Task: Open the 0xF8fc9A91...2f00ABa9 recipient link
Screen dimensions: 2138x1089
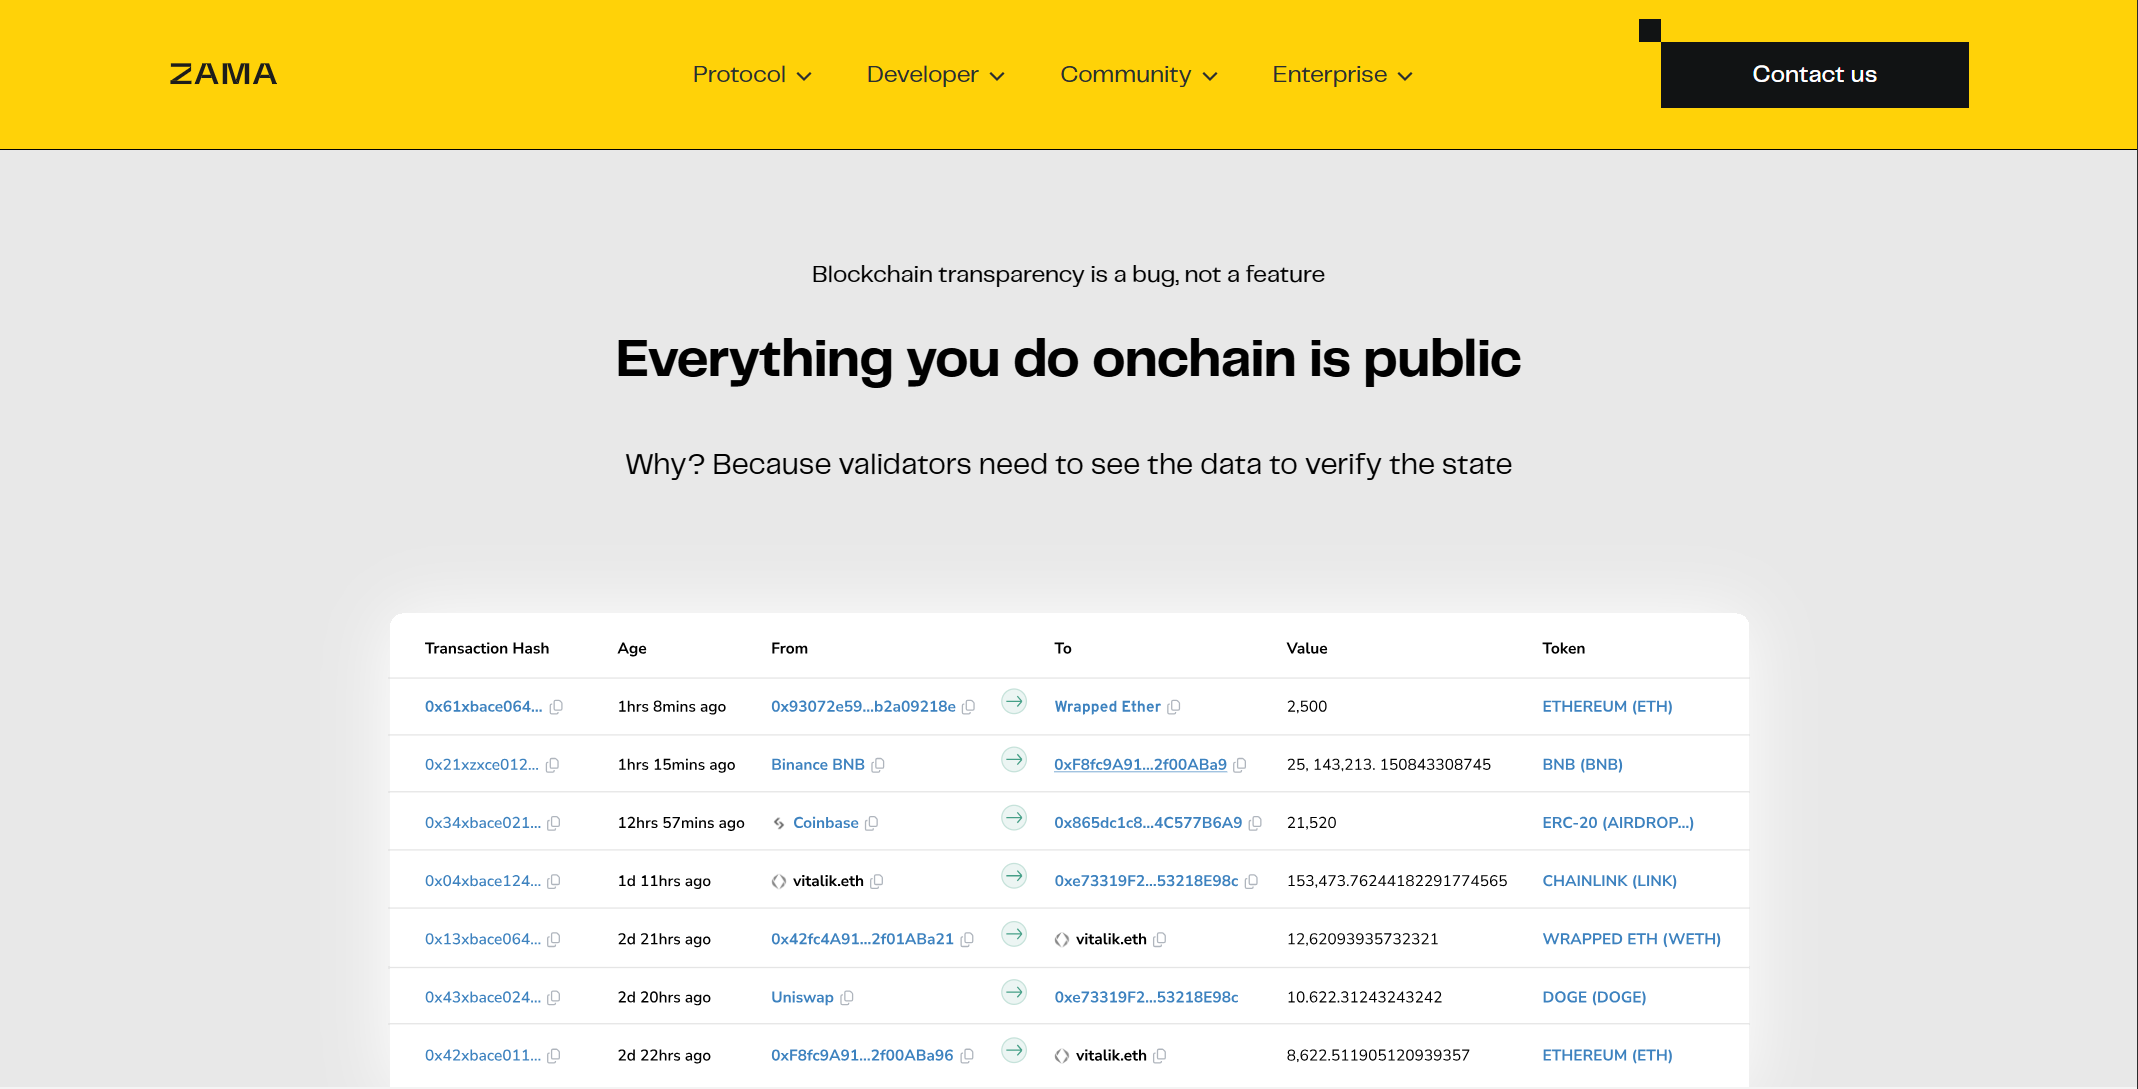Action: [1140, 765]
